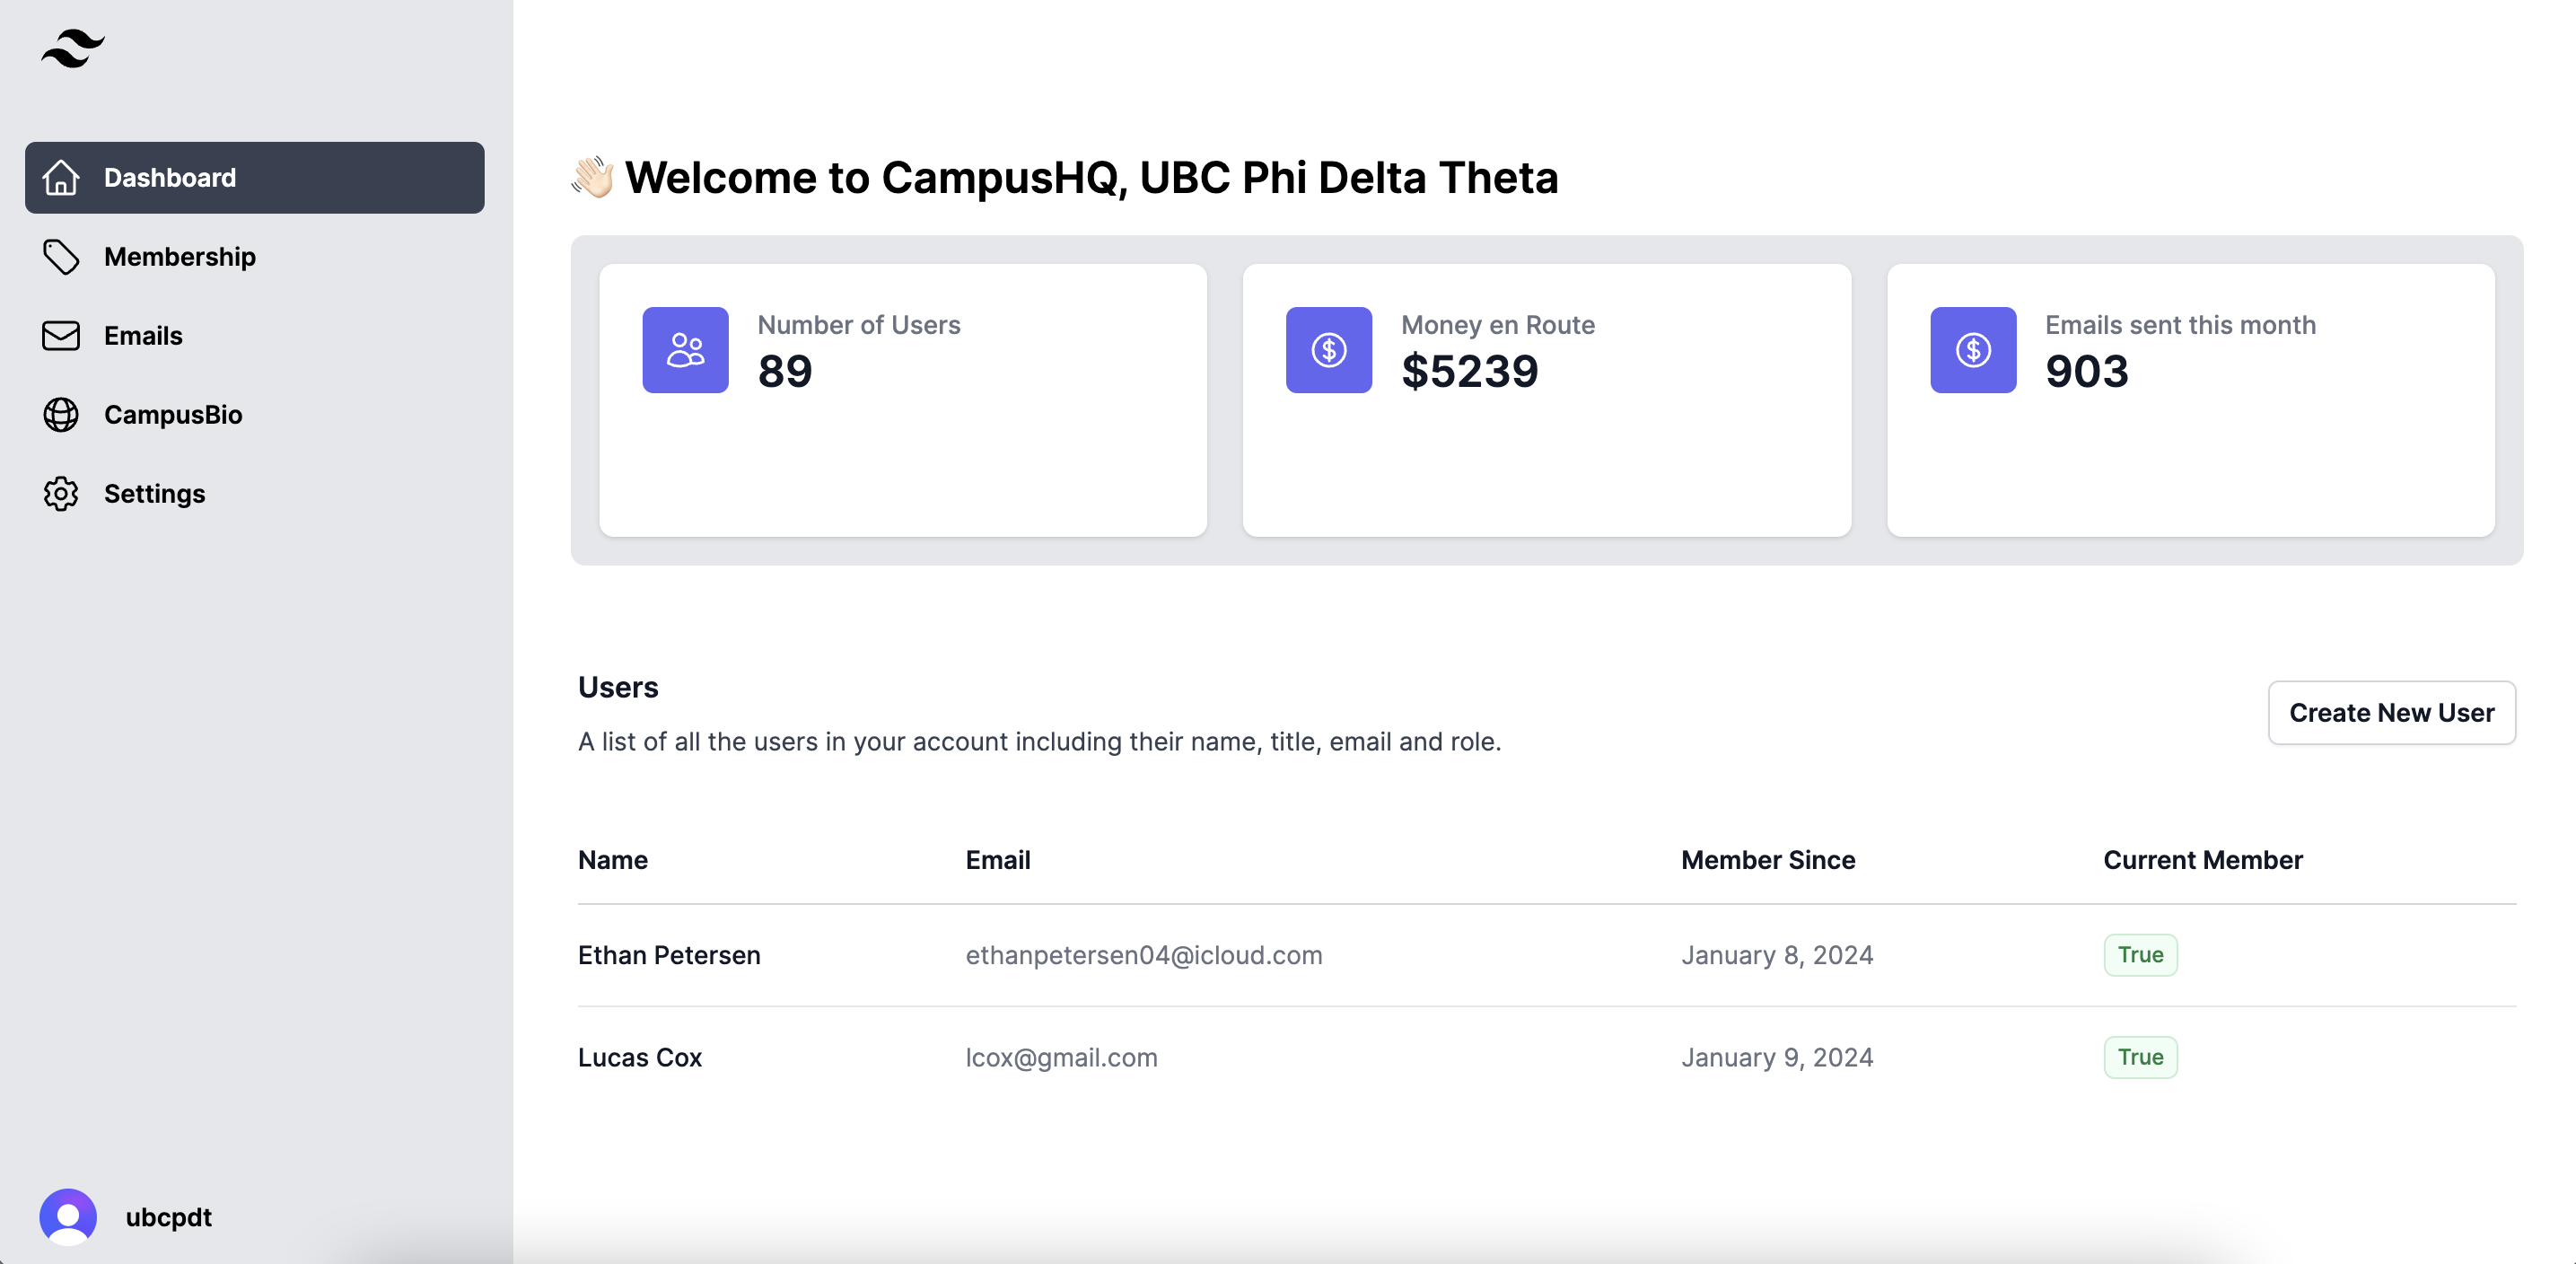Click the Membership tag icon

coord(61,256)
